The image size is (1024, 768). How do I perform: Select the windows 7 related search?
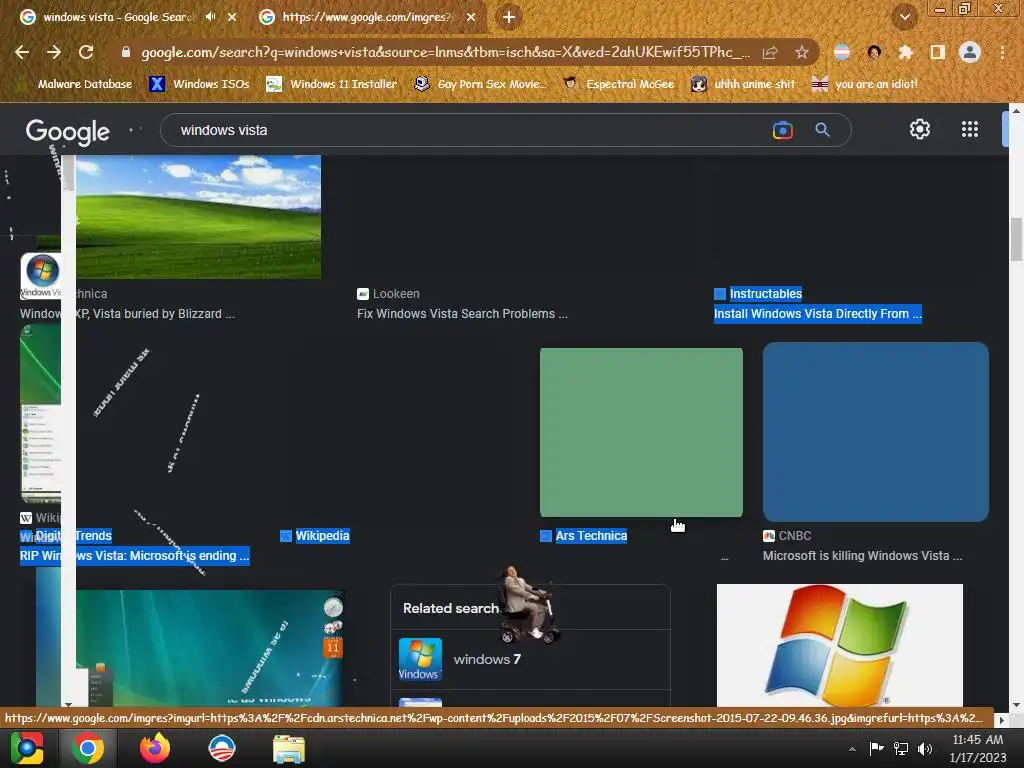point(530,660)
